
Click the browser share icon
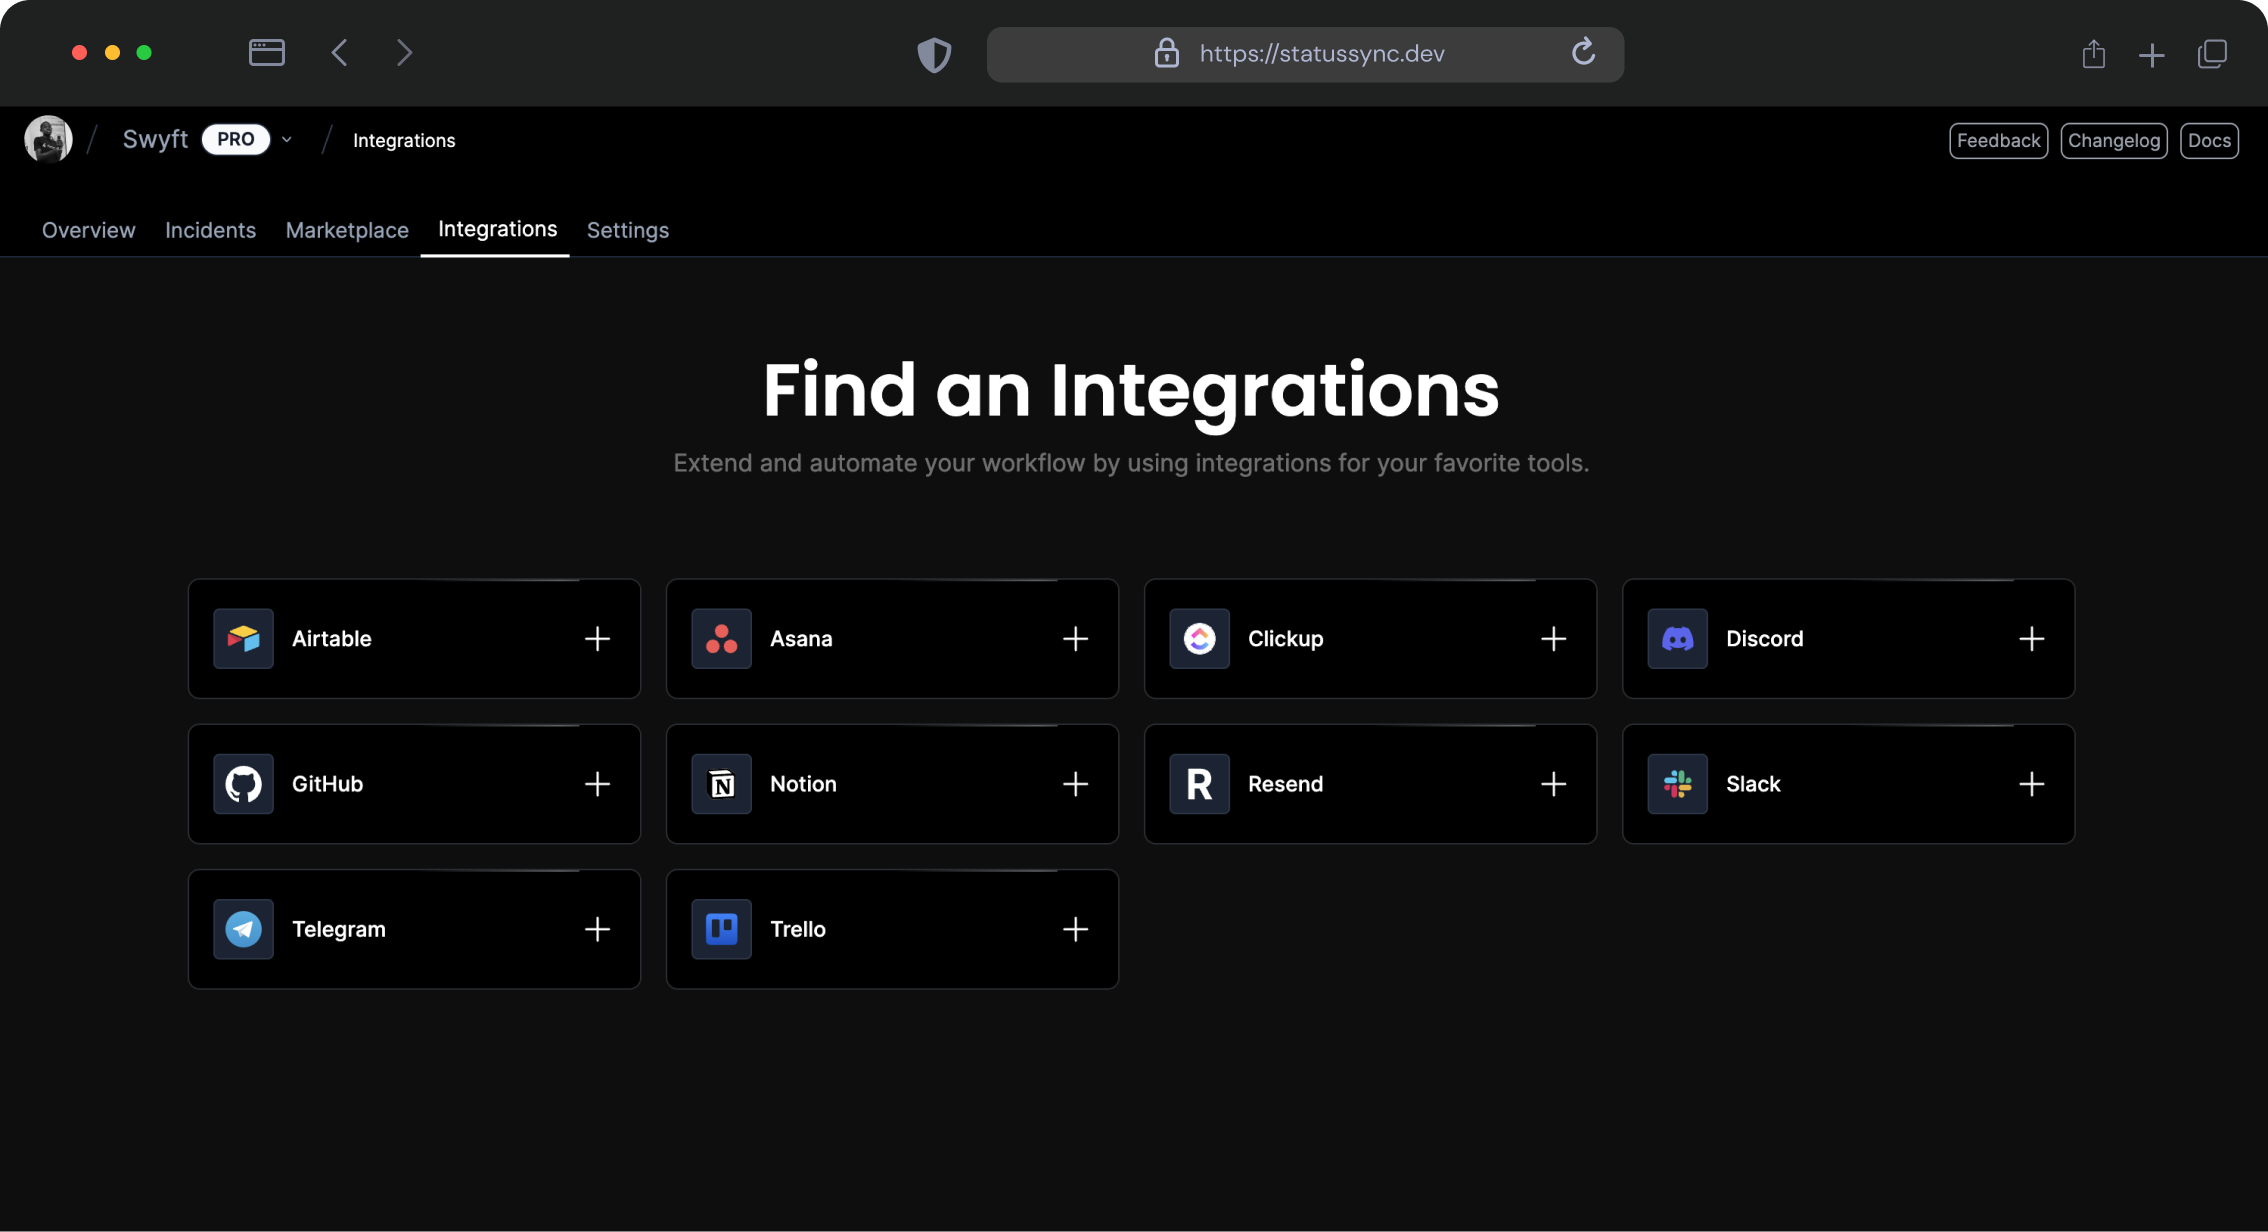(2093, 53)
